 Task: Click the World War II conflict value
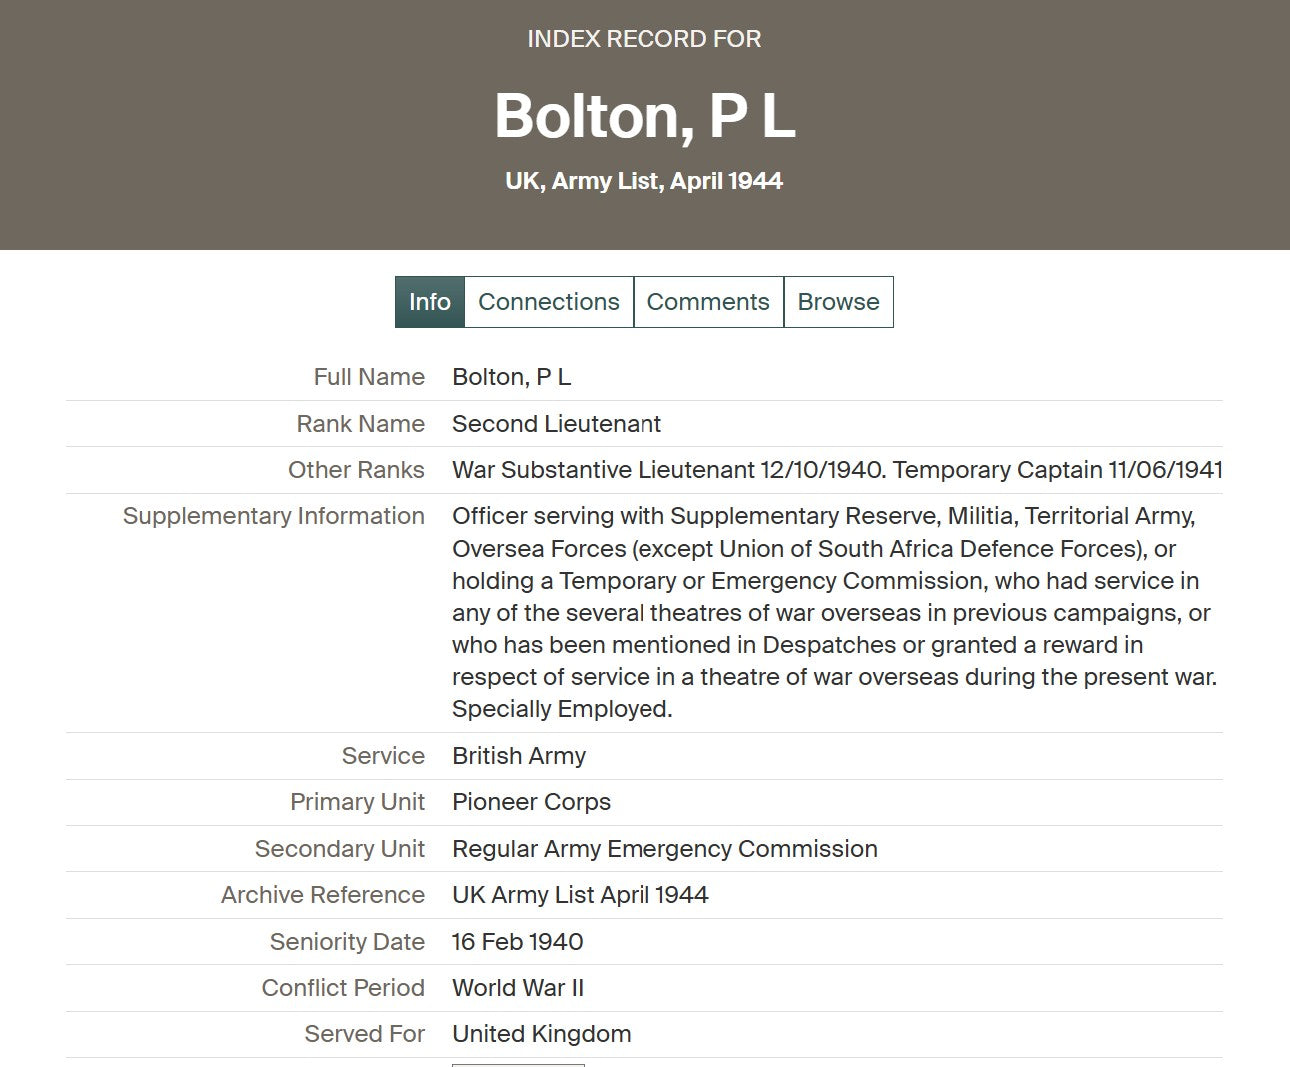518,988
